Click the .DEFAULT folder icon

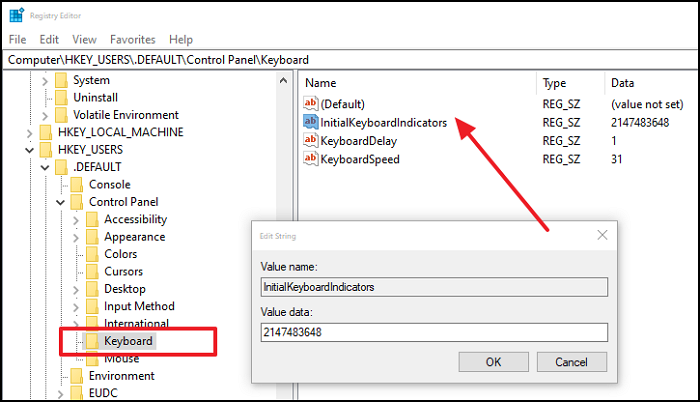click(61, 167)
